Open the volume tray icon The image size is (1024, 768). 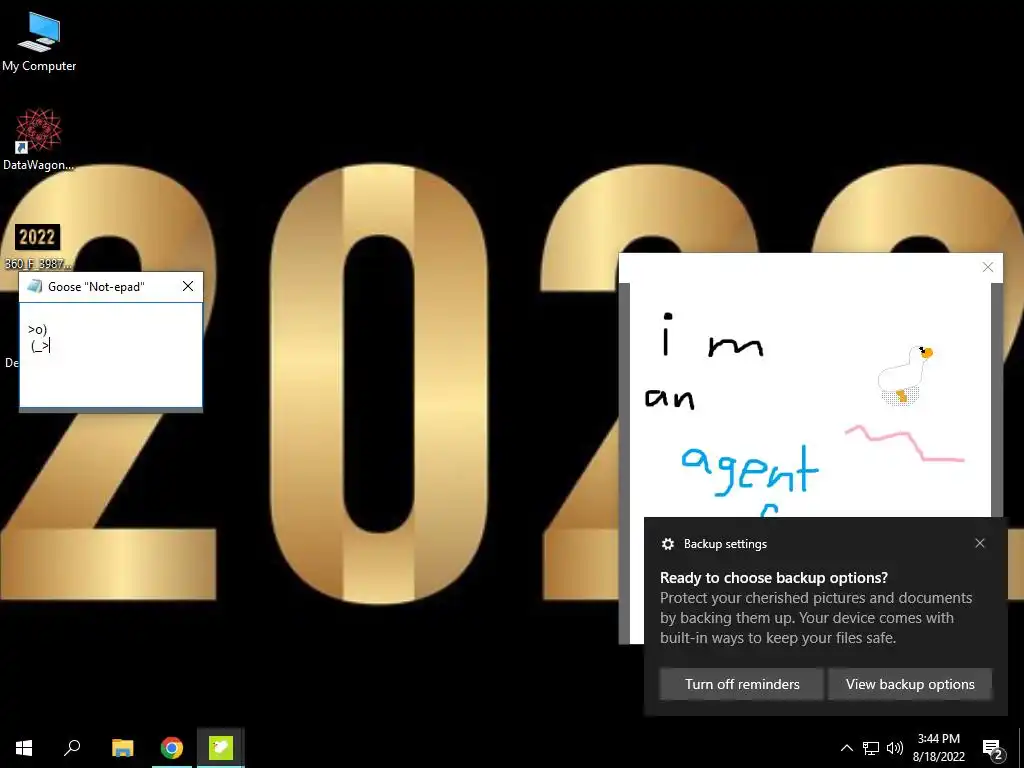[895, 748]
